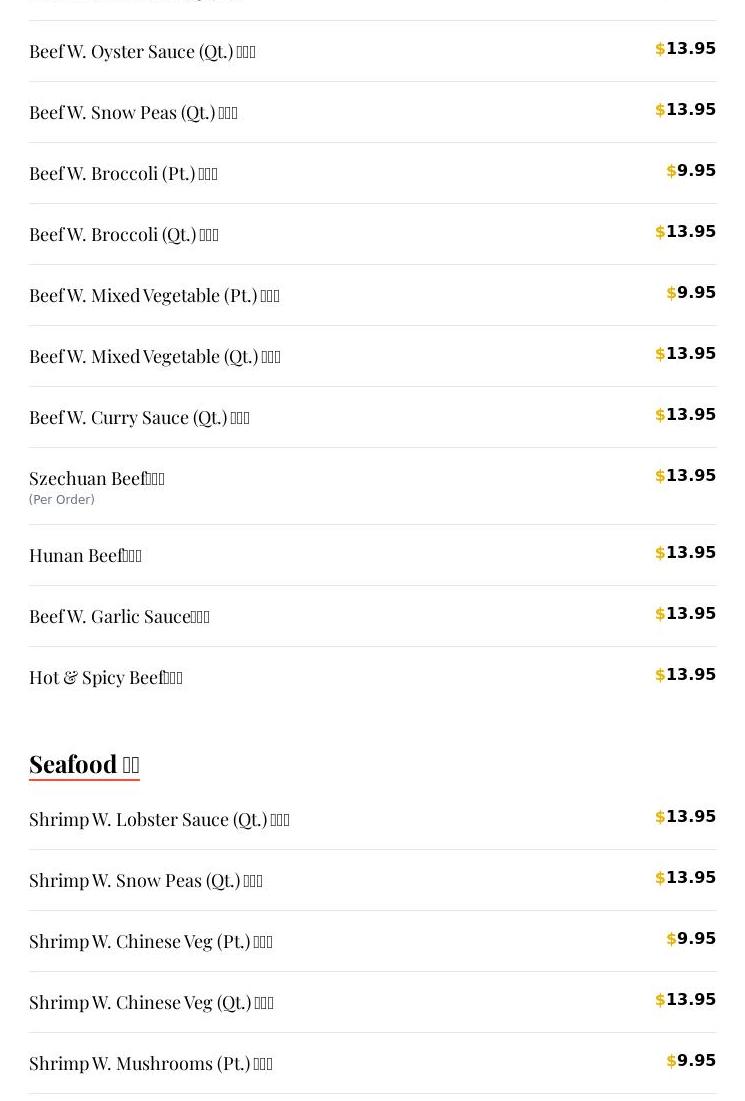Image resolution: width=745 pixels, height=1101 pixels.
Task: Select Shrimp W. Mushrooms (Pt.) item
Action: tap(151, 1064)
